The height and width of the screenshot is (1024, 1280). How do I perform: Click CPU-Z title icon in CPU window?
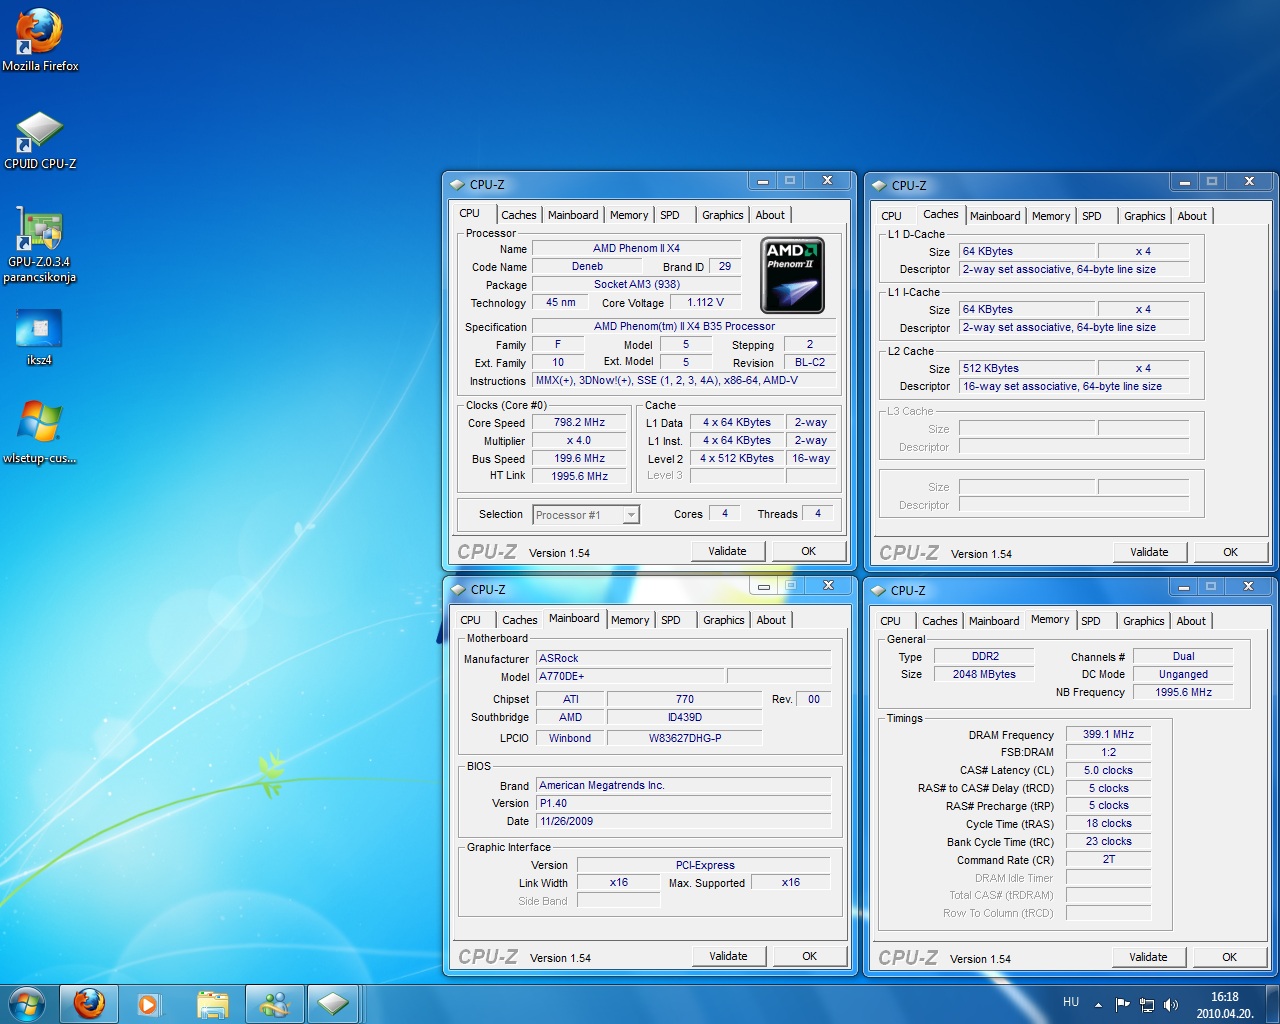458,185
